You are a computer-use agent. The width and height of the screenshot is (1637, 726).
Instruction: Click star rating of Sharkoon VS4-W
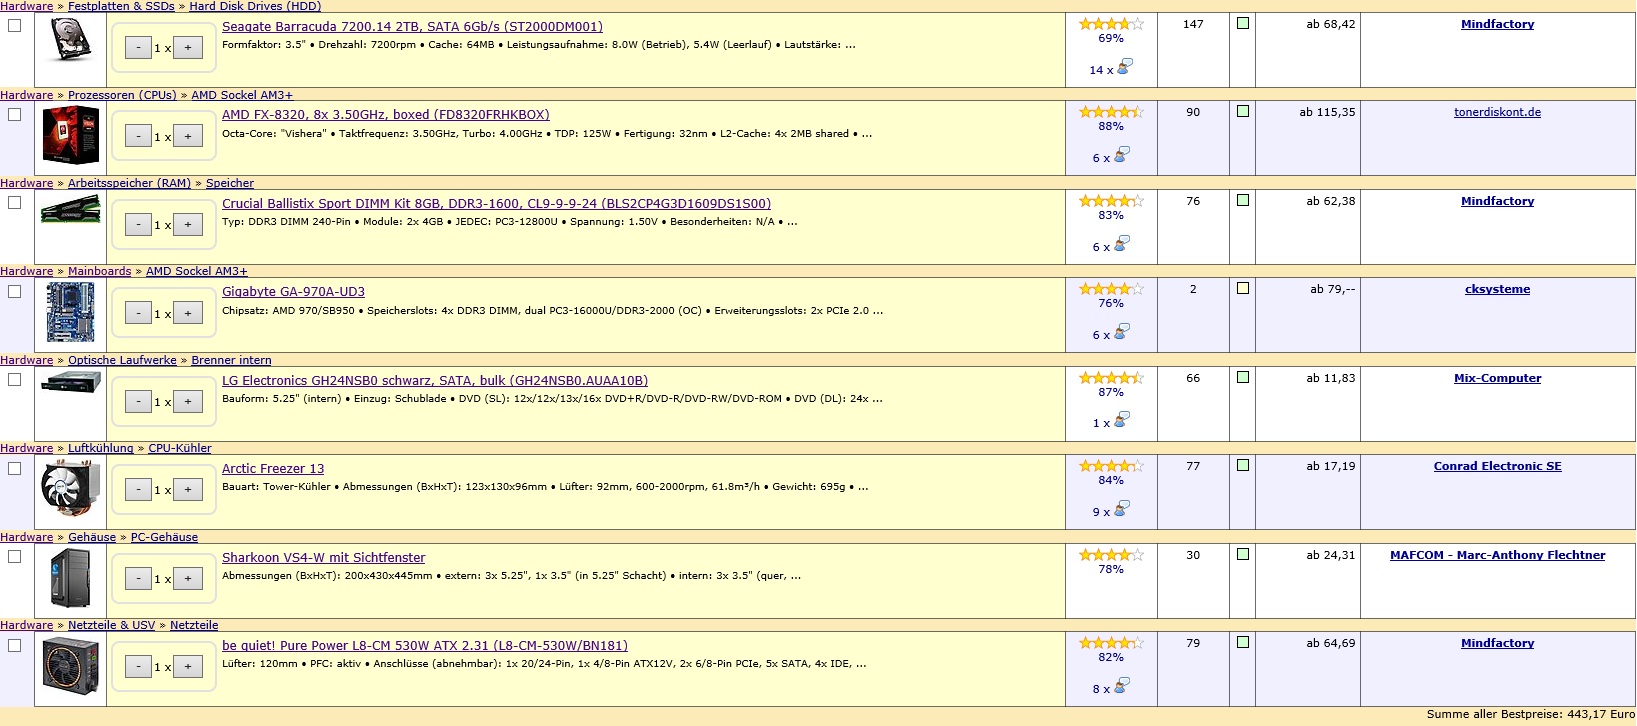click(x=1111, y=555)
